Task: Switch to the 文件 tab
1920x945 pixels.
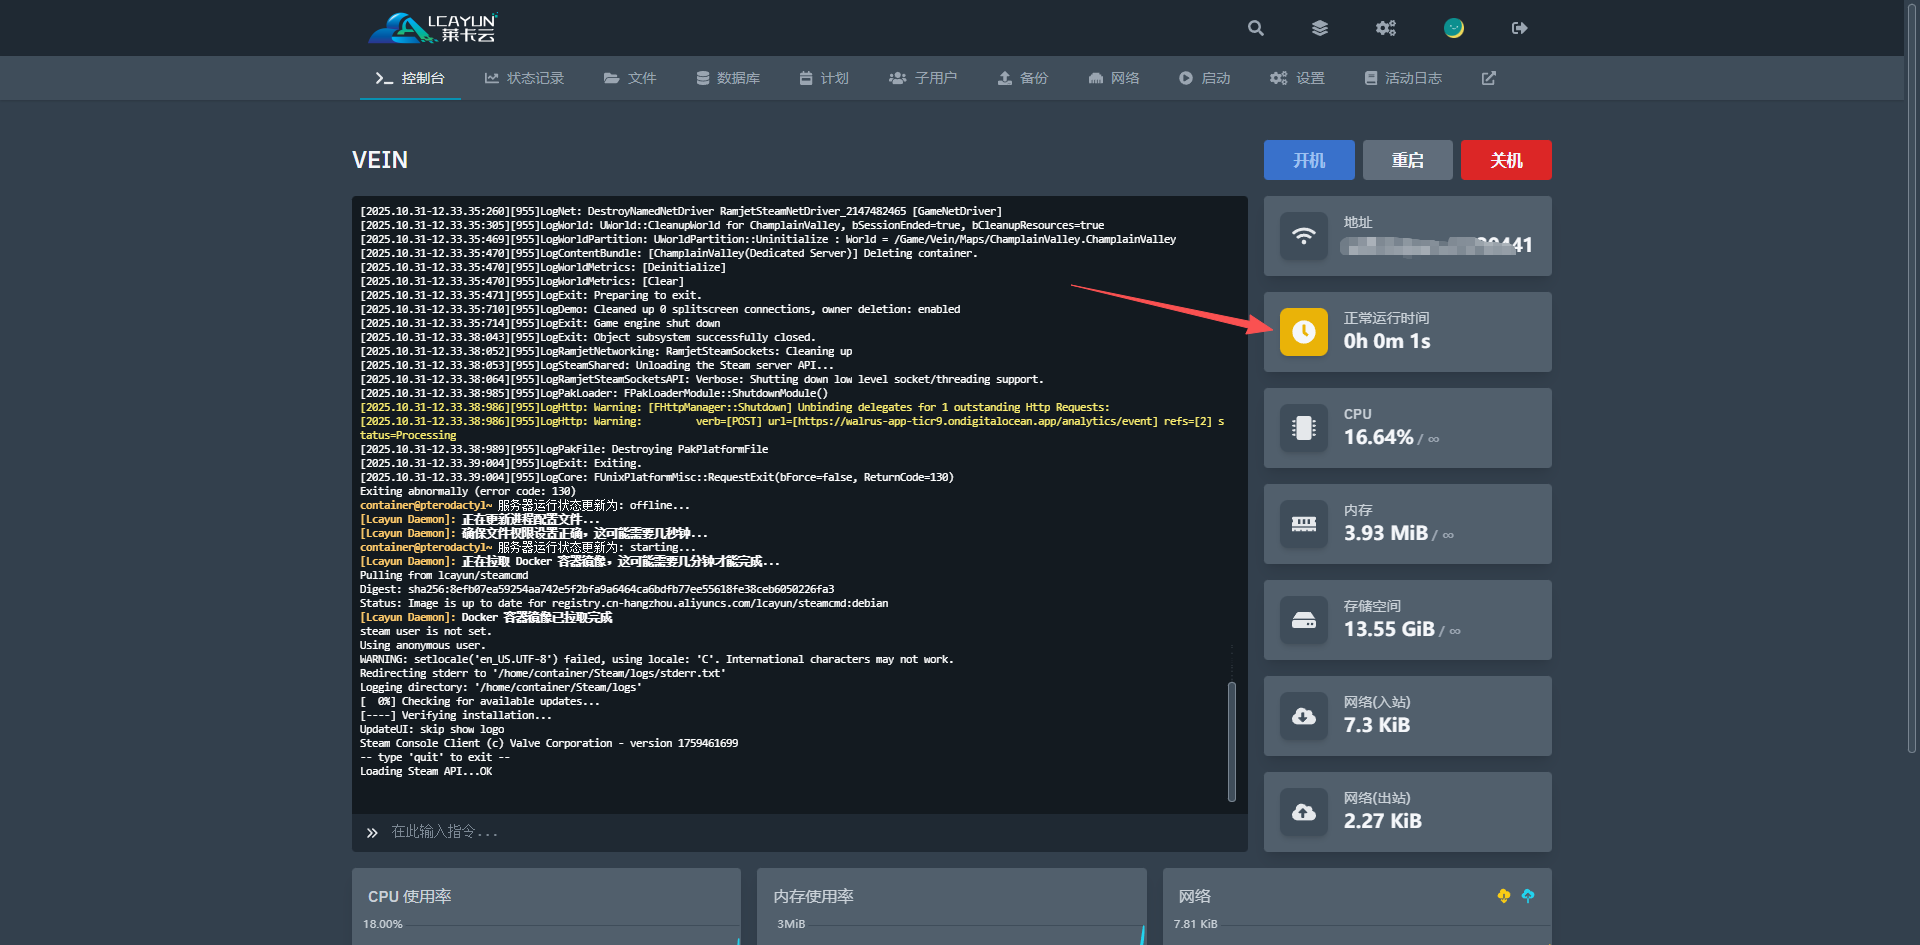Action: point(630,78)
